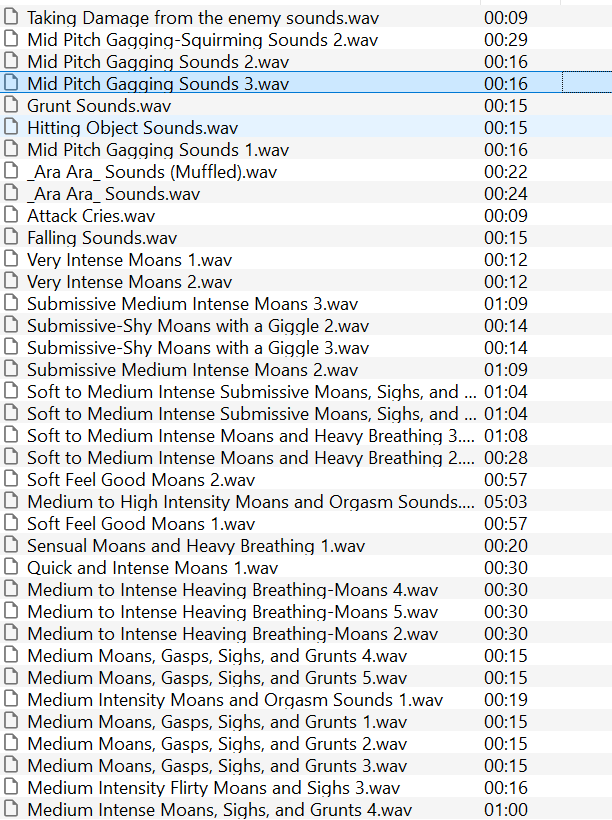Click 00:24 duration of _Ara Ara_ Sounds.wav

506,193
